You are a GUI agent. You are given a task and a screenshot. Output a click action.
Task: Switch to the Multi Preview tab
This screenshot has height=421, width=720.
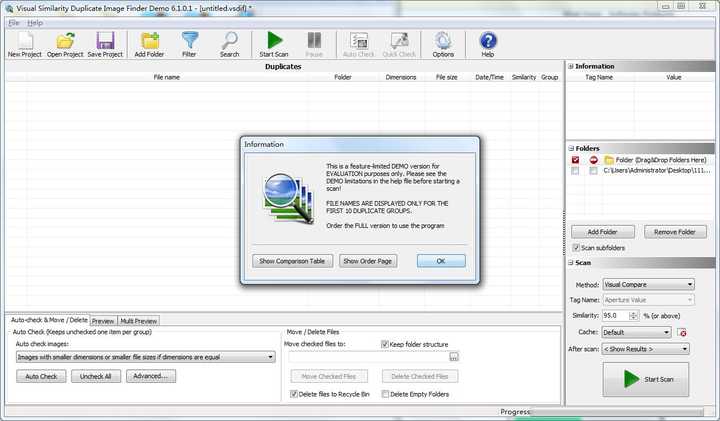pyautogui.click(x=139, y=321)
